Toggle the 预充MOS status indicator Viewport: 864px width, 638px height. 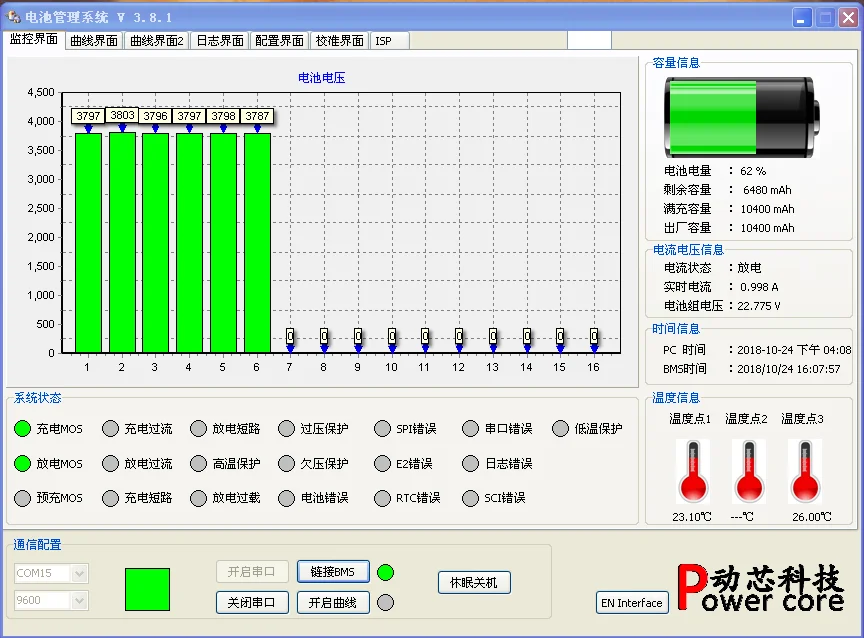(x=22, y=498)
